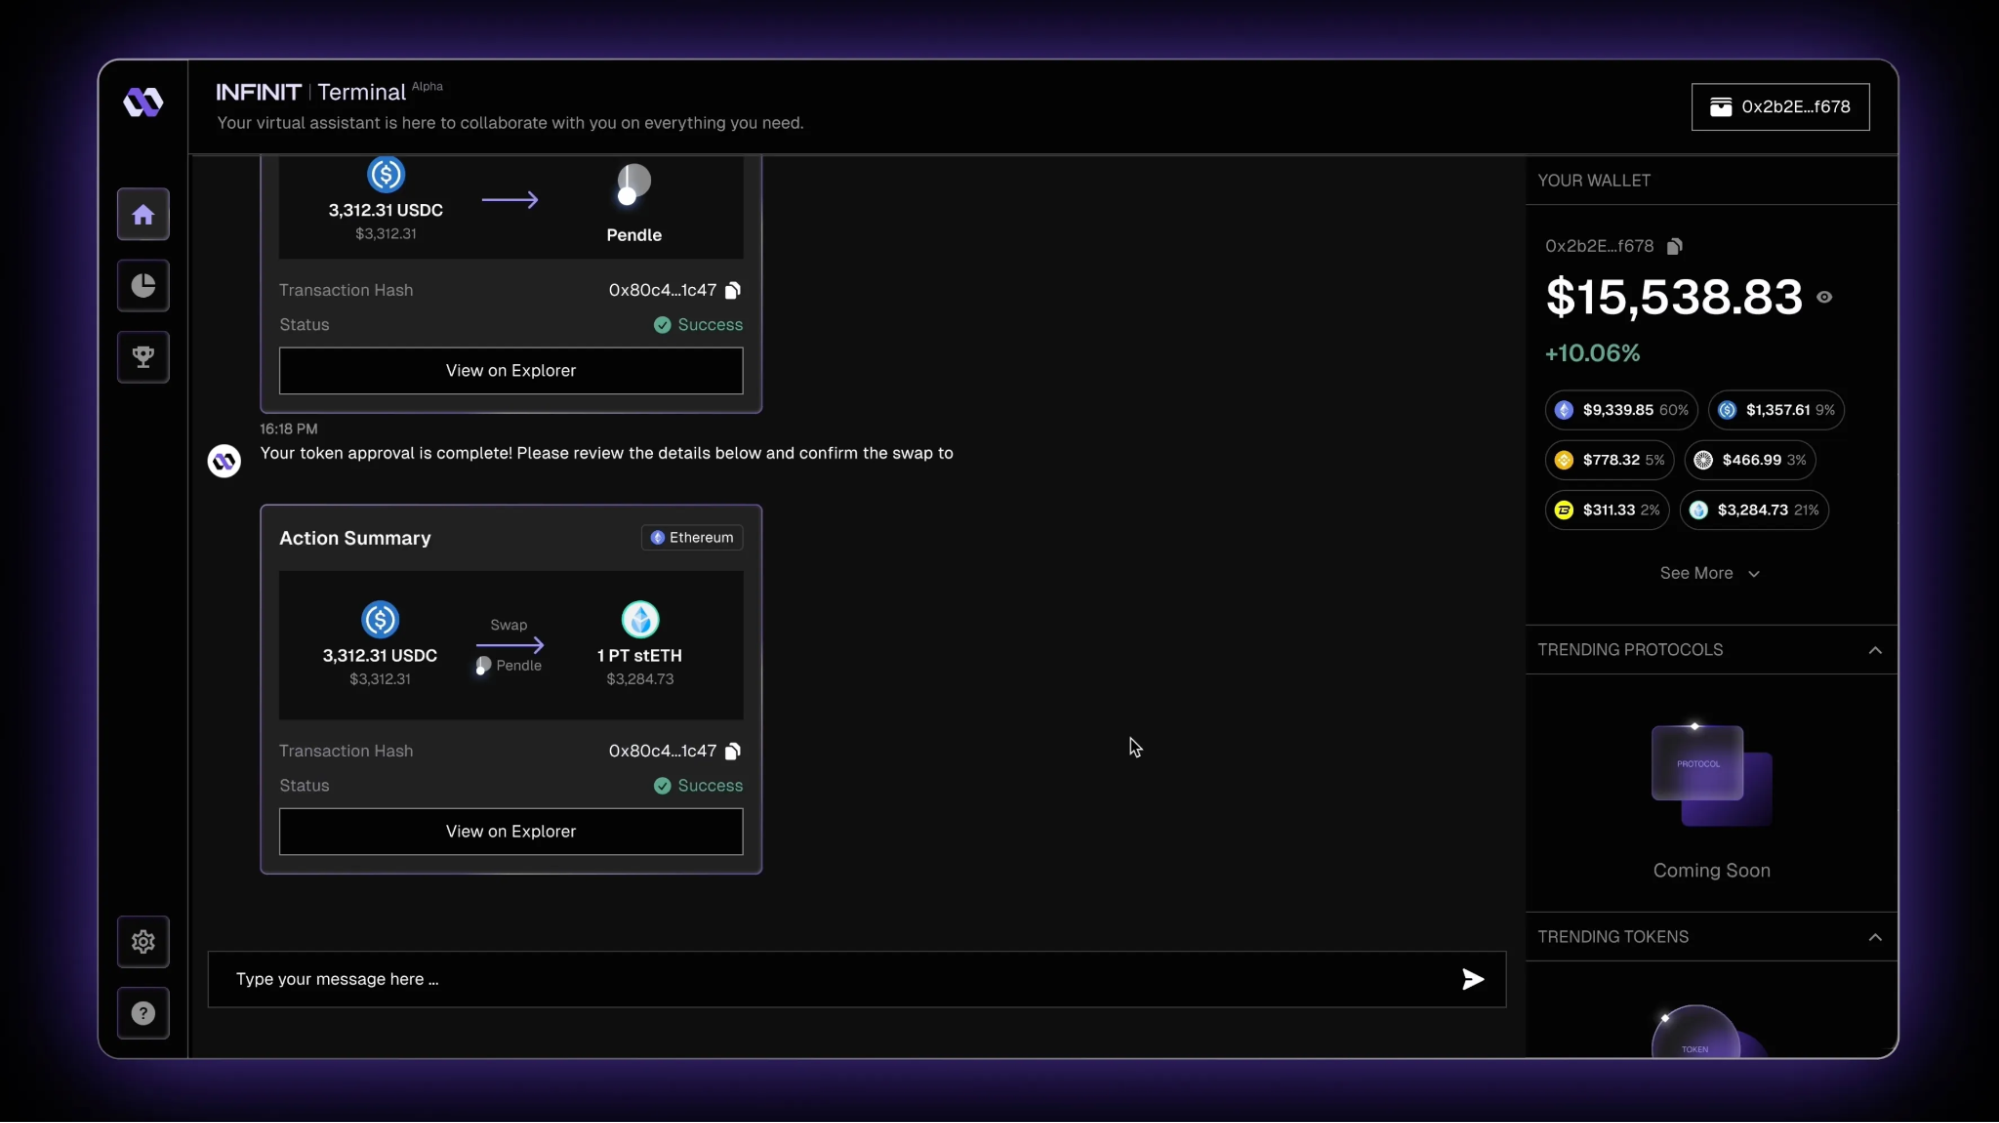The width and height of the screenshot is (1999, 1123).
Task: Click the Pendle icon in upper card
Action: (x=633, y=184)
